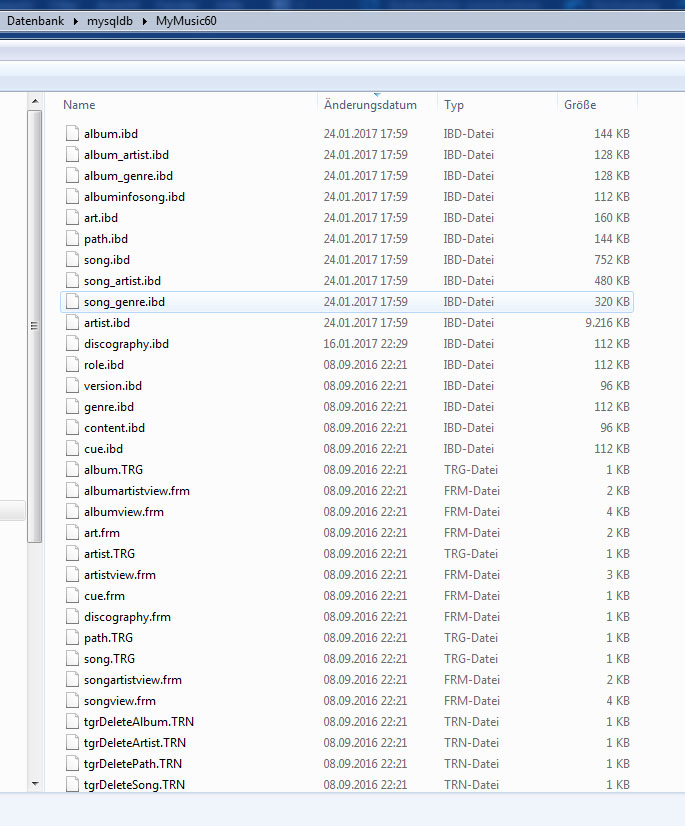Click the file icon of song.ibd
The height and width of the screenshot is (826, 685).
(72, 260)
